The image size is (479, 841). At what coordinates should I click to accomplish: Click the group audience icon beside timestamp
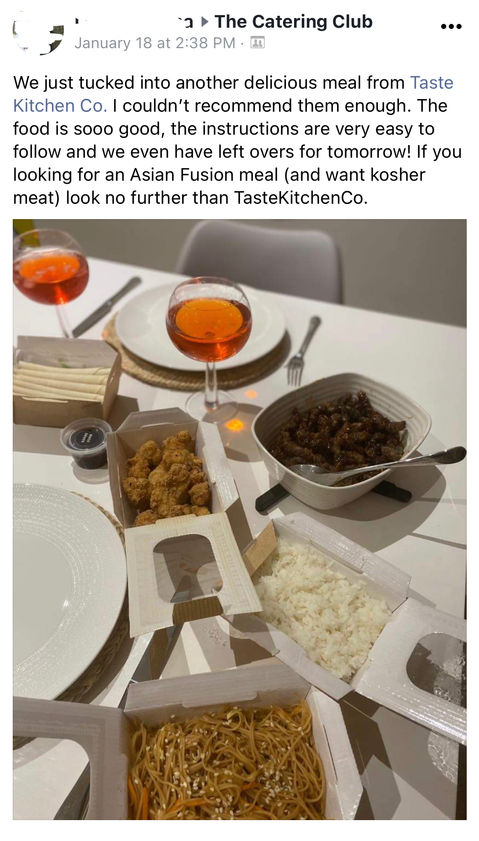(257, 42)
